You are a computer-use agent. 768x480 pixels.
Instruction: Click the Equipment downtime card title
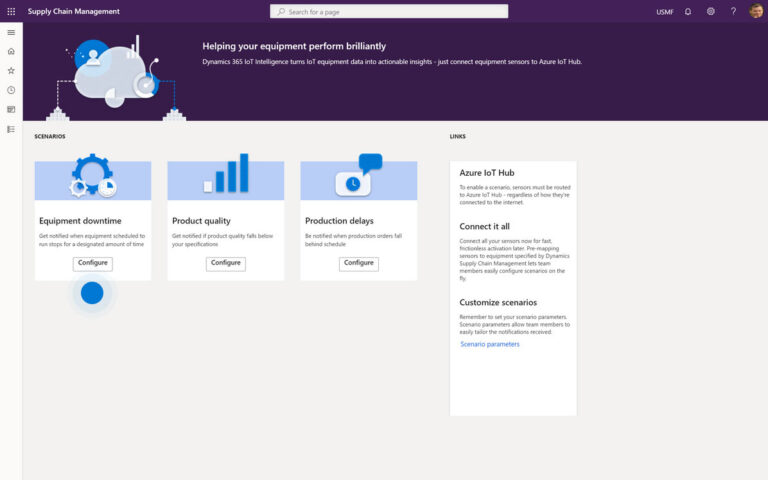80,221
